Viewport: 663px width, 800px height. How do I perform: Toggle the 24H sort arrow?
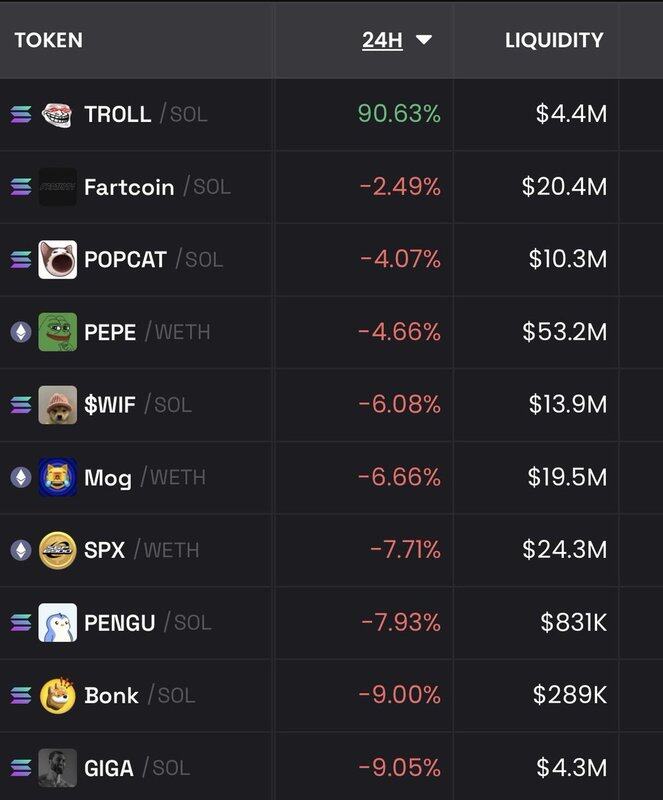(x=424, y=40)
